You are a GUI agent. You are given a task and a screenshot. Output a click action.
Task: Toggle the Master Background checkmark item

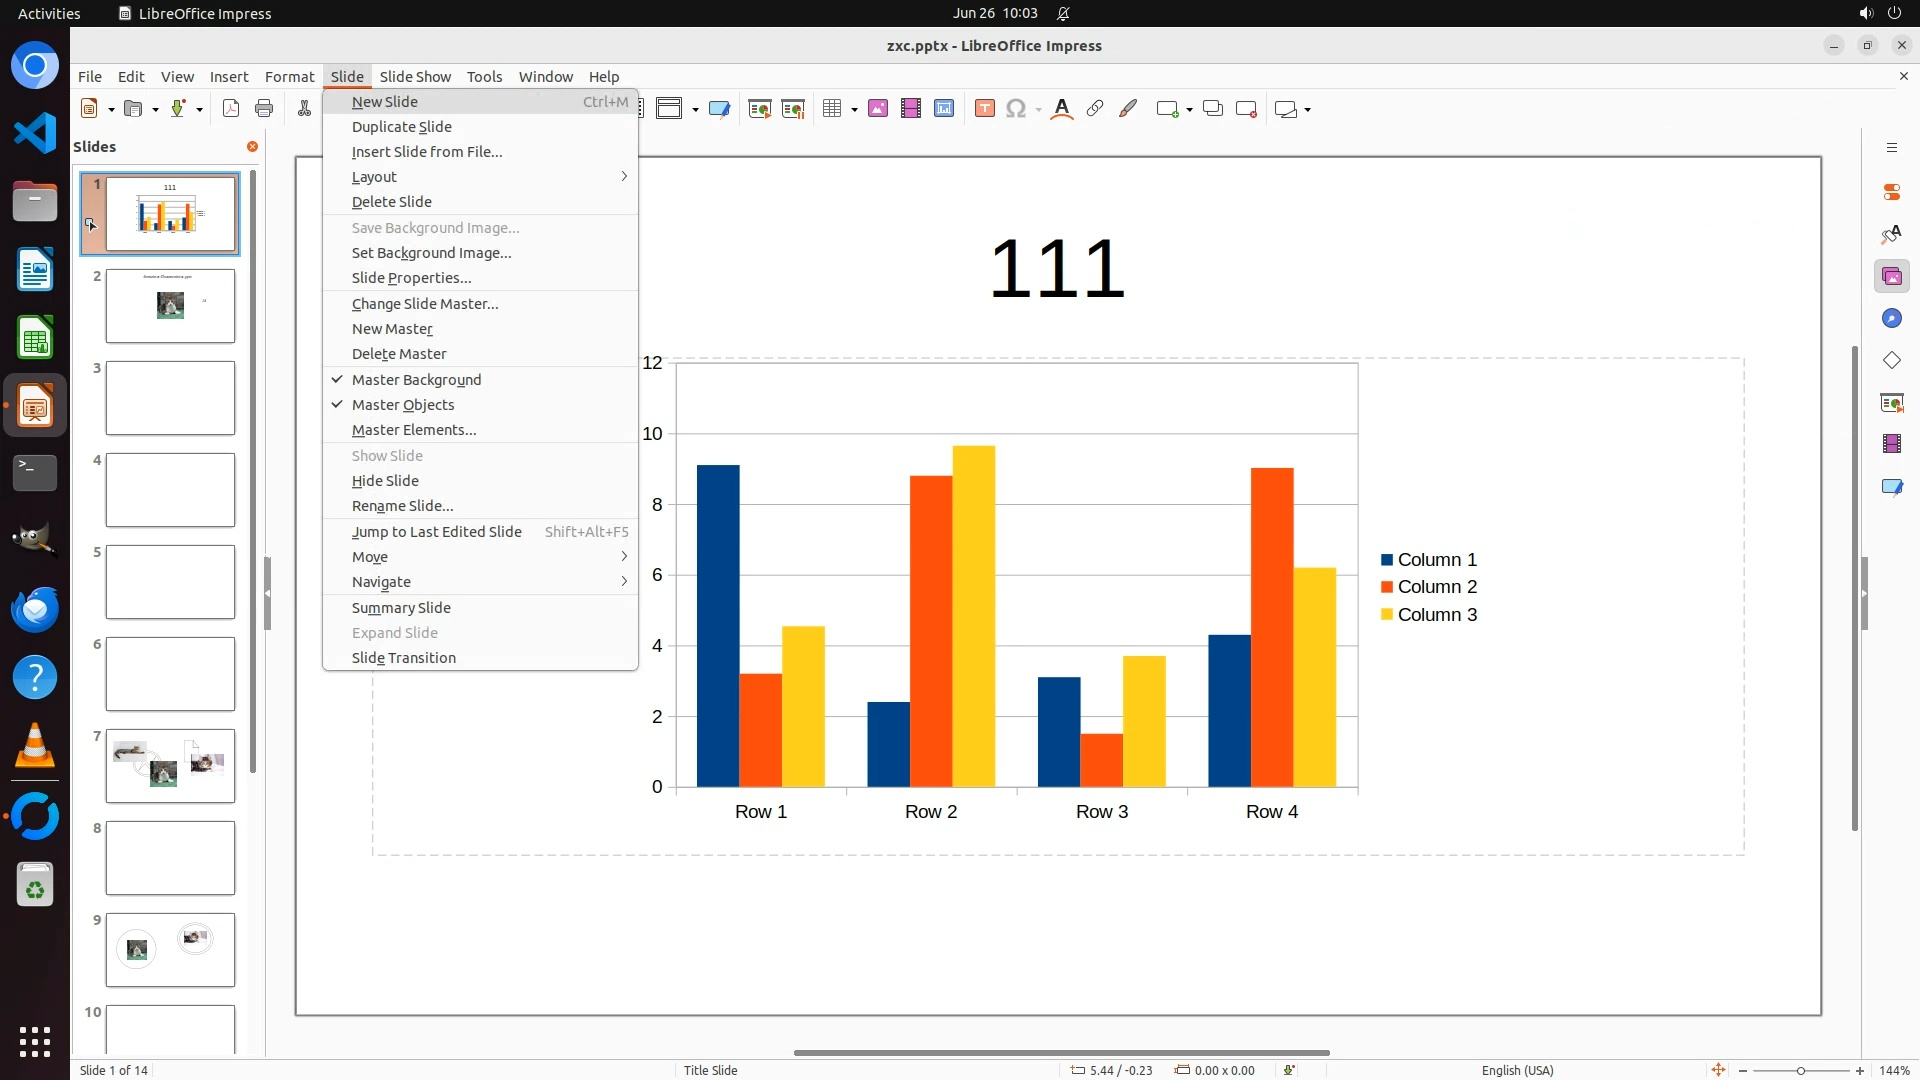tap(416, 380)
